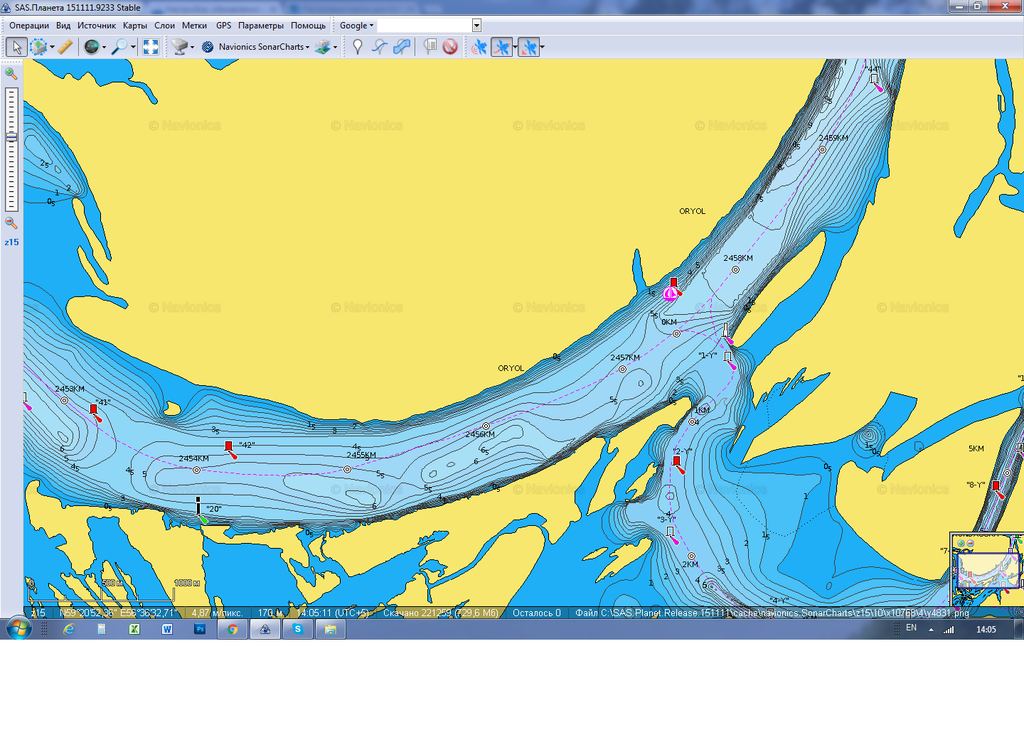Open the Карты menu

[135, 25]
